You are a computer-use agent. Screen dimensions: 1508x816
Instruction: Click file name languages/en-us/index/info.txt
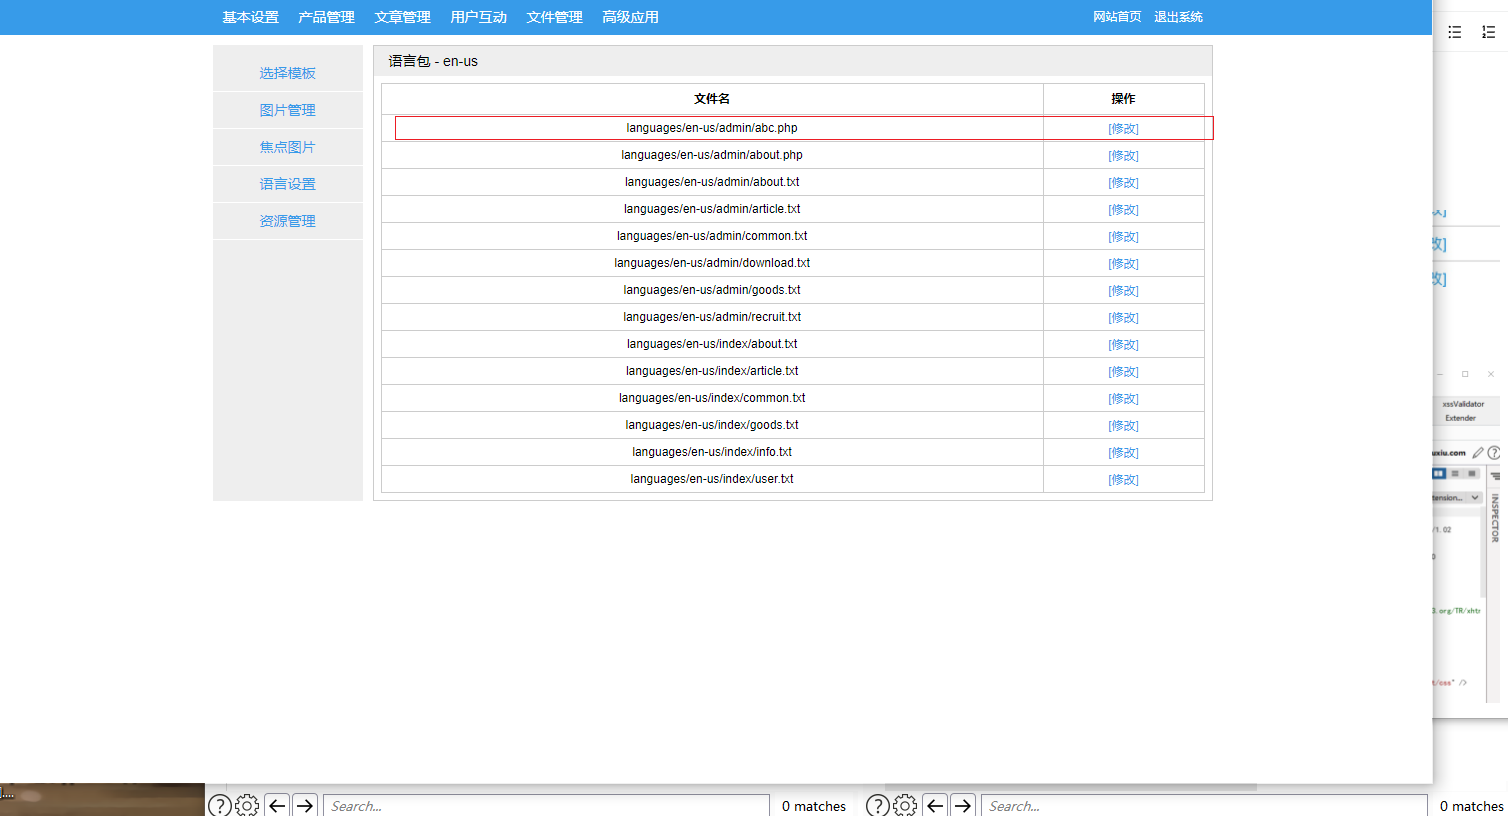[712, 452]
